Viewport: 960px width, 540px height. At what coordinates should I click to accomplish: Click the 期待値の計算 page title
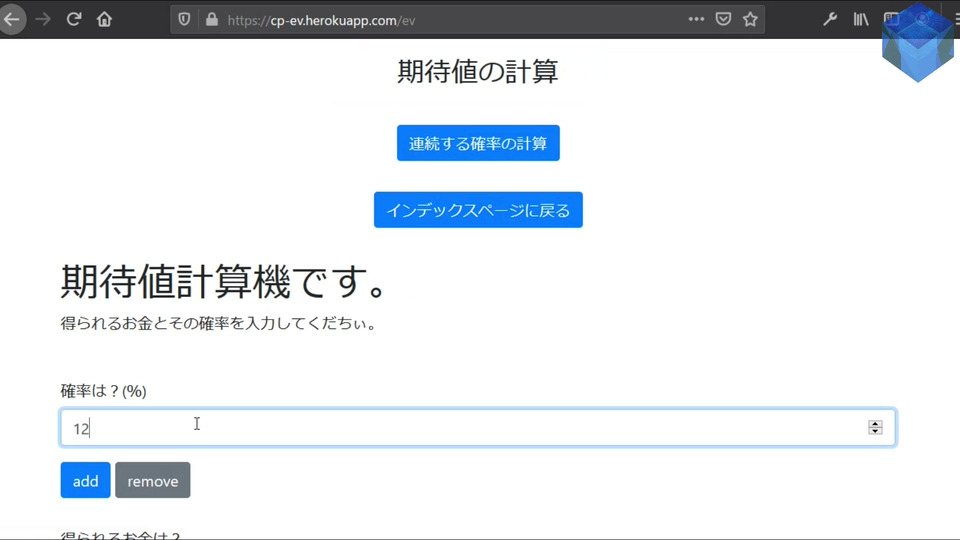(478, 72)
